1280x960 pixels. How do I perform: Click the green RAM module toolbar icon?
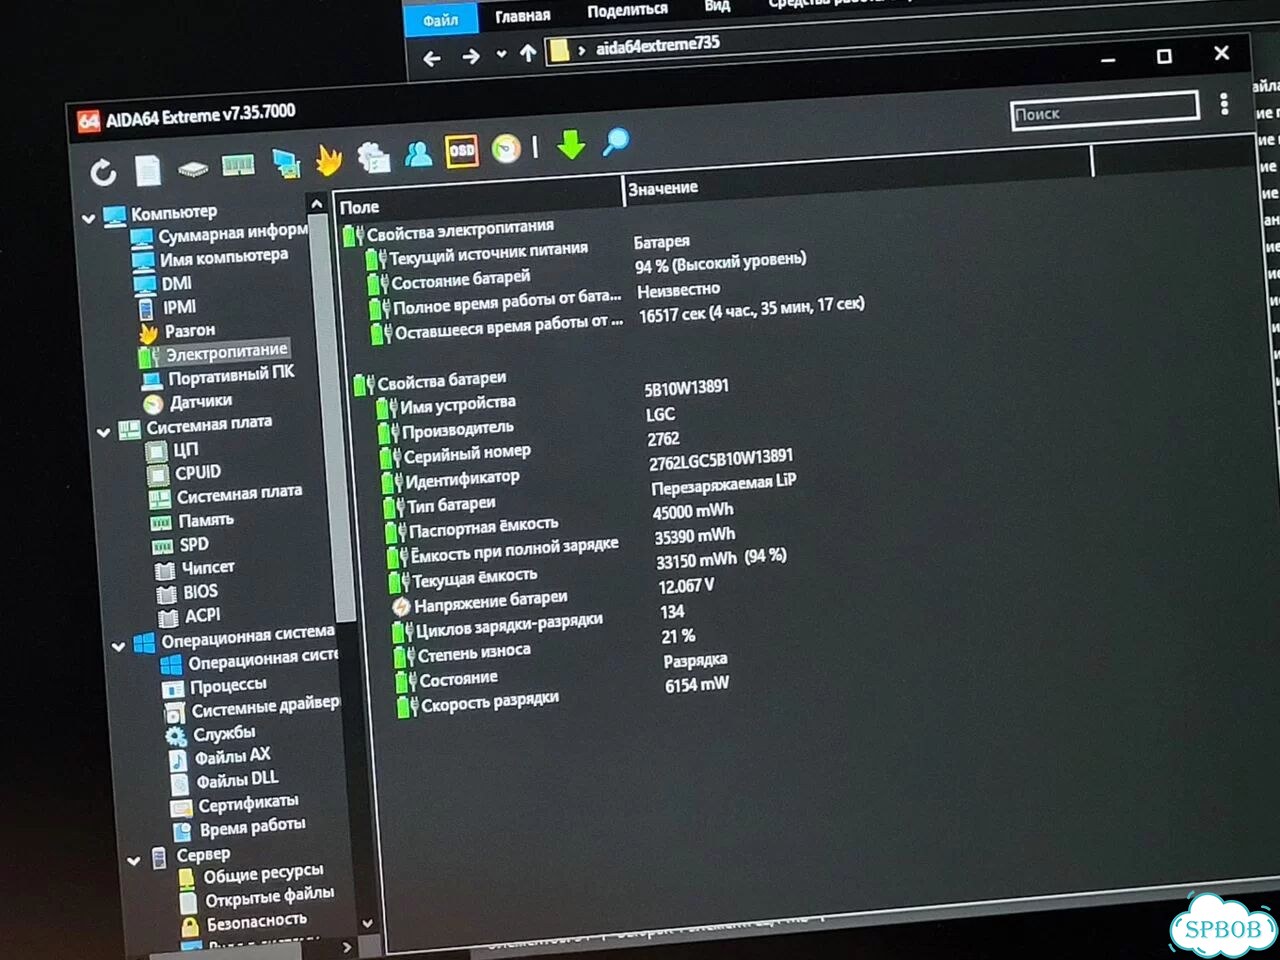click(238, 166)
